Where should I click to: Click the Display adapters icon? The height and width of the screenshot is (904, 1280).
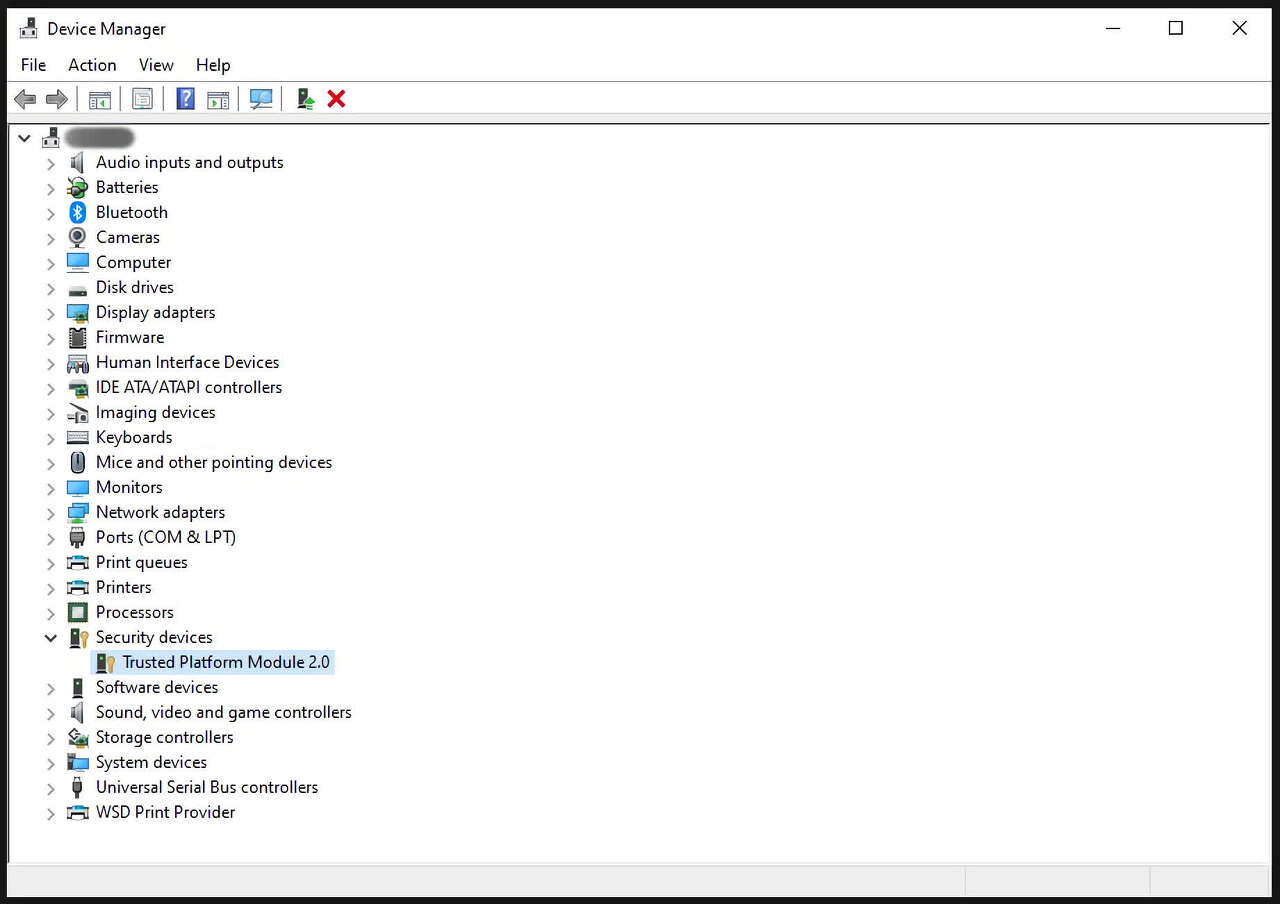(77, 312)
